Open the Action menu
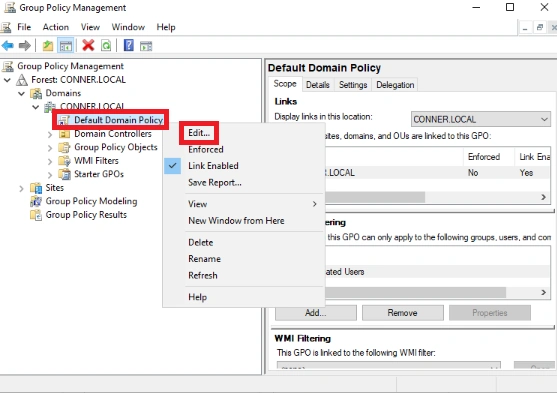The image size is (557, 393). pyautogui.click(x=56, y=27)
